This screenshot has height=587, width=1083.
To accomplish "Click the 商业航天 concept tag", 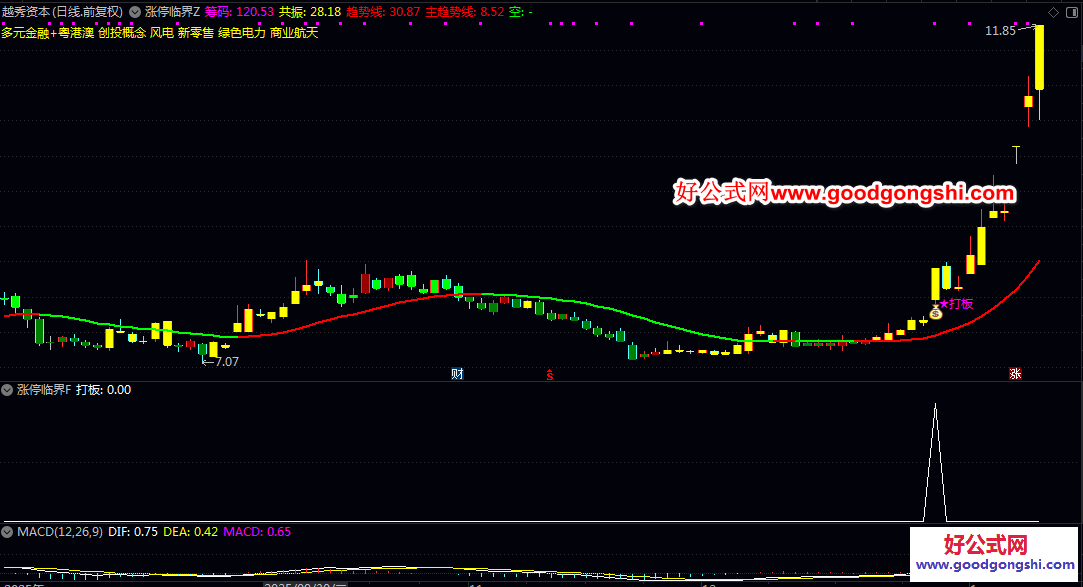I will (294, 32).
